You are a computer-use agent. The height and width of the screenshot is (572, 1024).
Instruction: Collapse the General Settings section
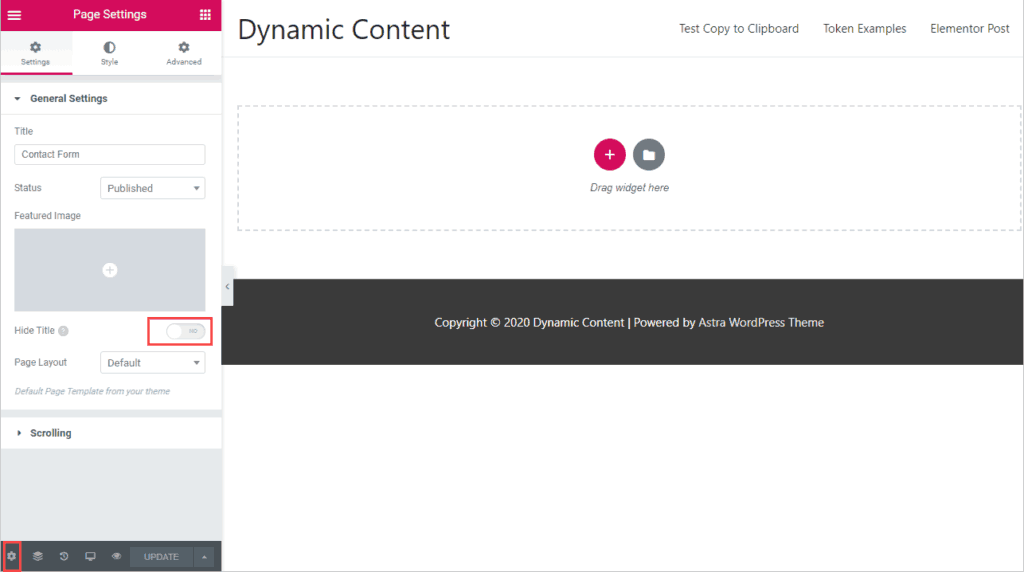point(68,99)
